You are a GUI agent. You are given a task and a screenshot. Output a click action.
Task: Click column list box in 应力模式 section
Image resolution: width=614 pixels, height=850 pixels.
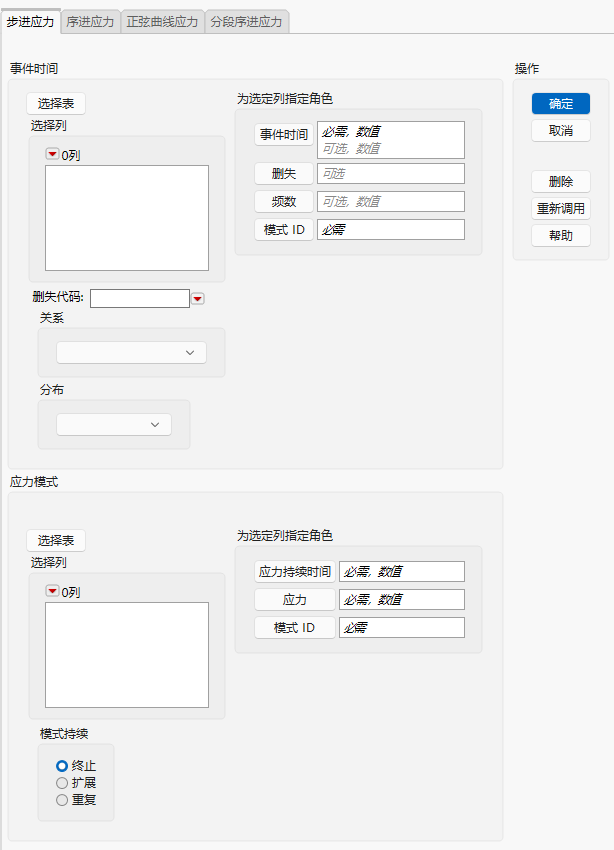coord(127,655)
